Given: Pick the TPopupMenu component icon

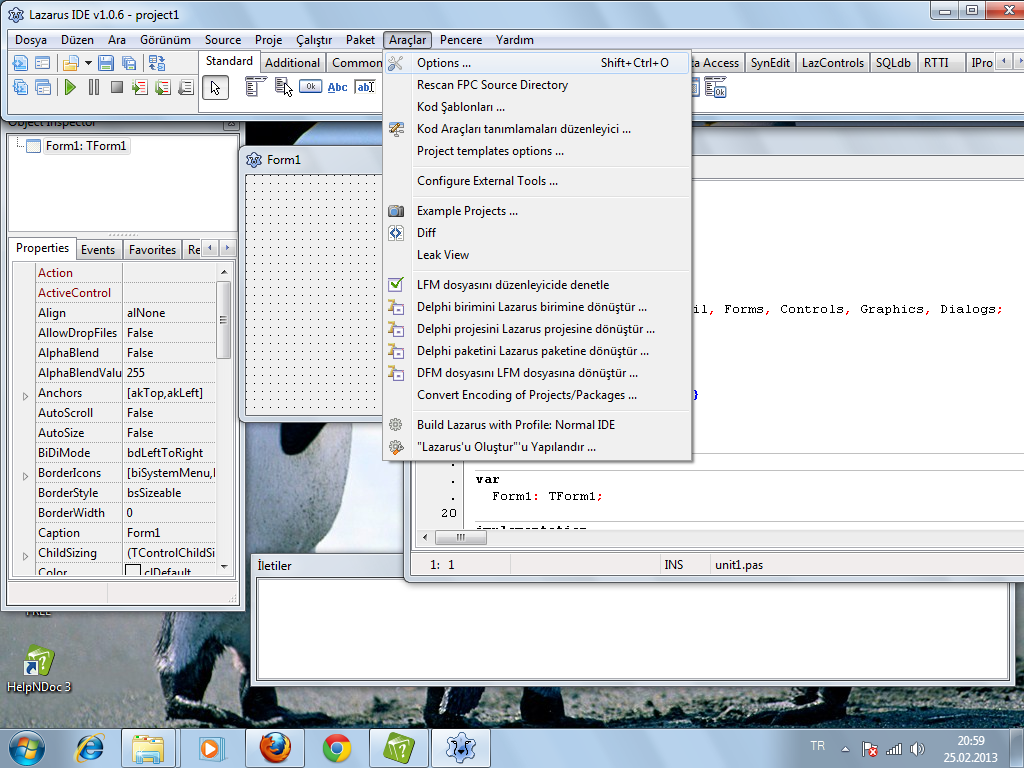Looking at the screenshot, I should (283, 87).
